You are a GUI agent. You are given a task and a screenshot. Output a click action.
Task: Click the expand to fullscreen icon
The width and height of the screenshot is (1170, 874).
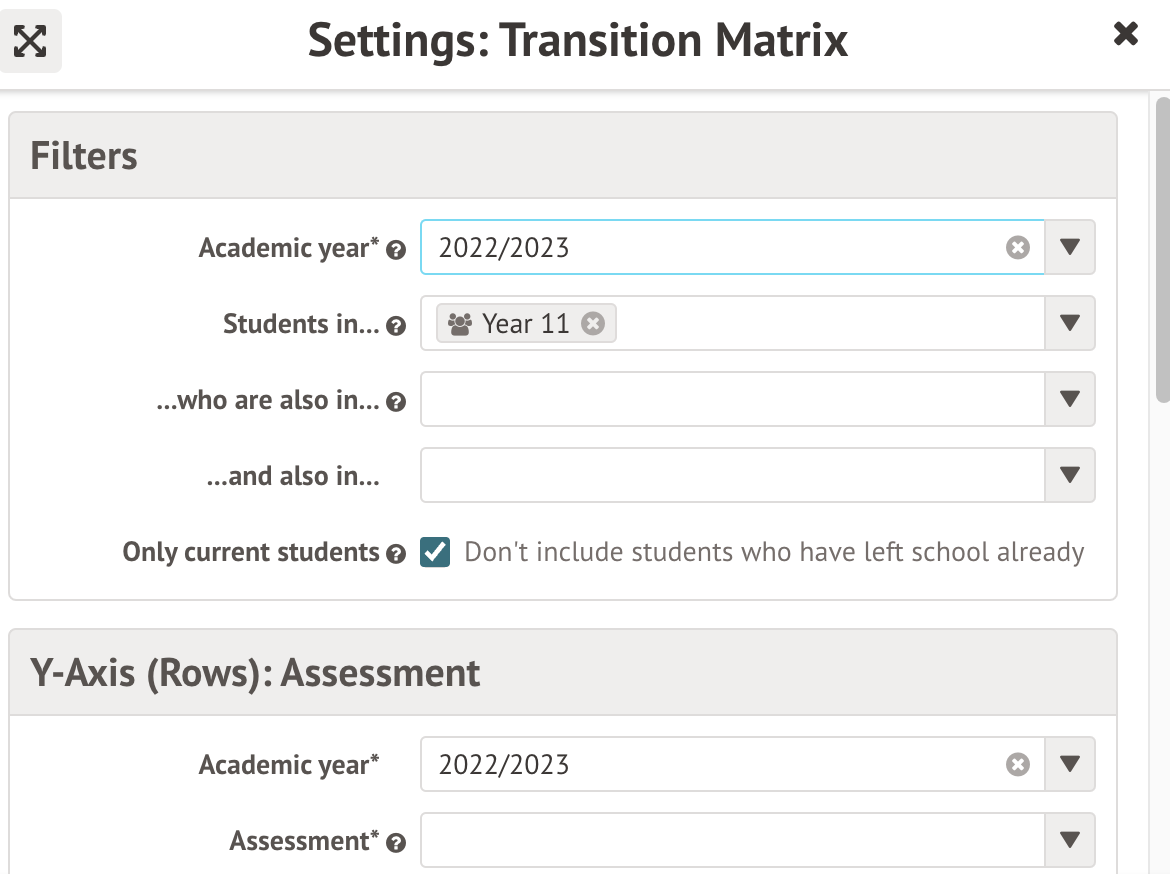(31, 41)
